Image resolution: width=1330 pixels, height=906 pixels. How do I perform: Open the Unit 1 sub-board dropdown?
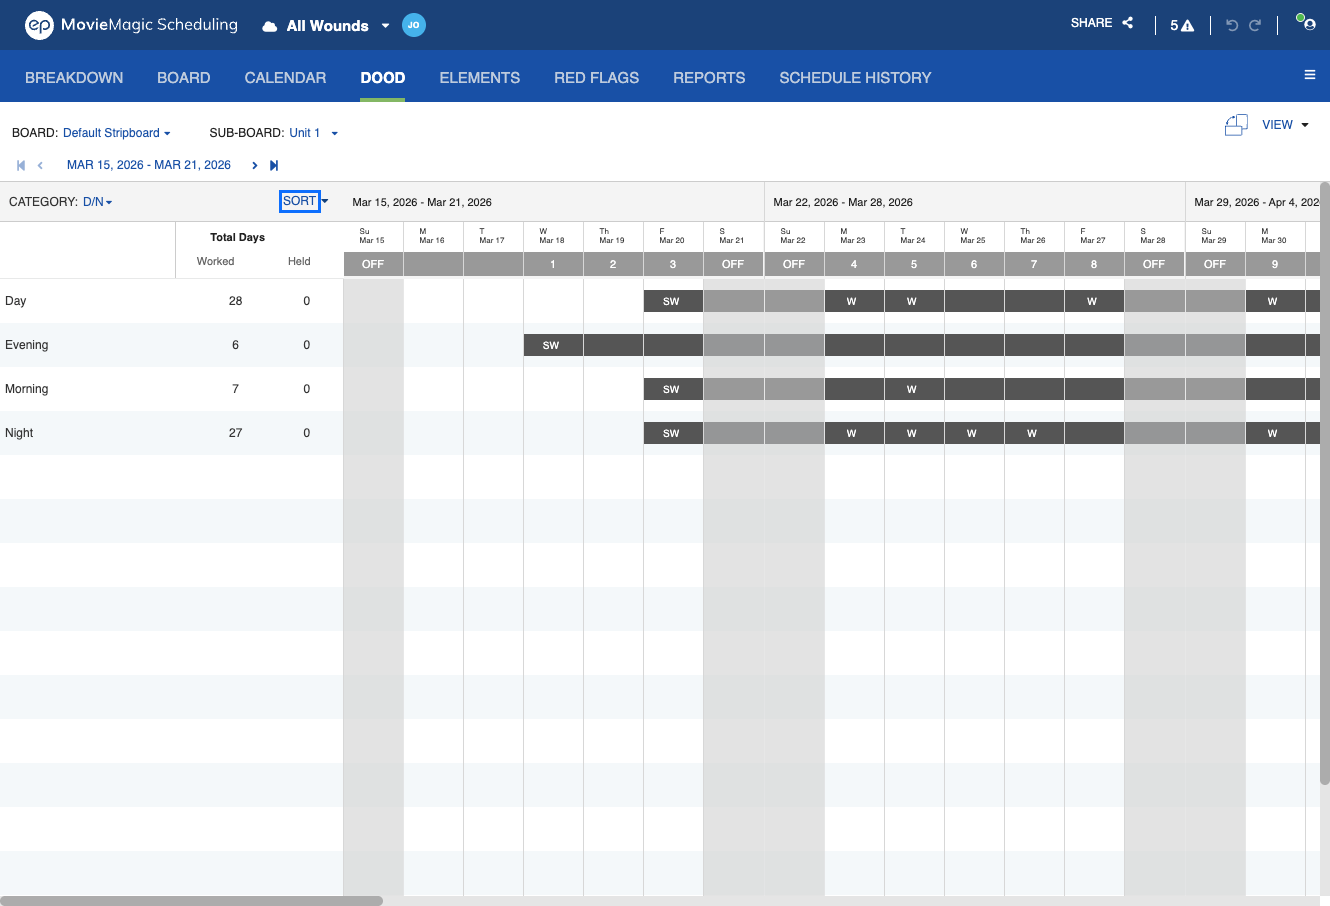(x=313, y=133)
